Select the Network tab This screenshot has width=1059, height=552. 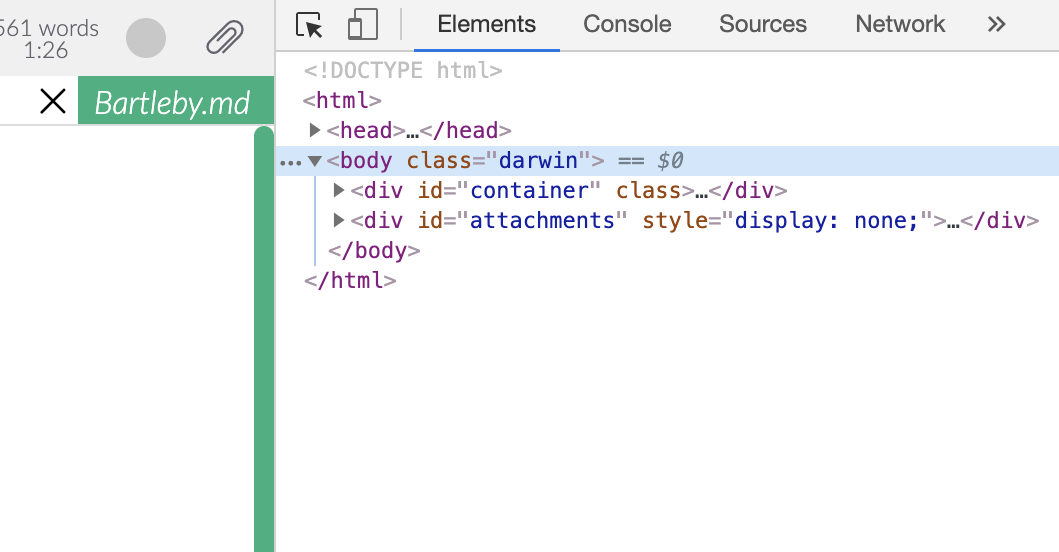point(899,25)
